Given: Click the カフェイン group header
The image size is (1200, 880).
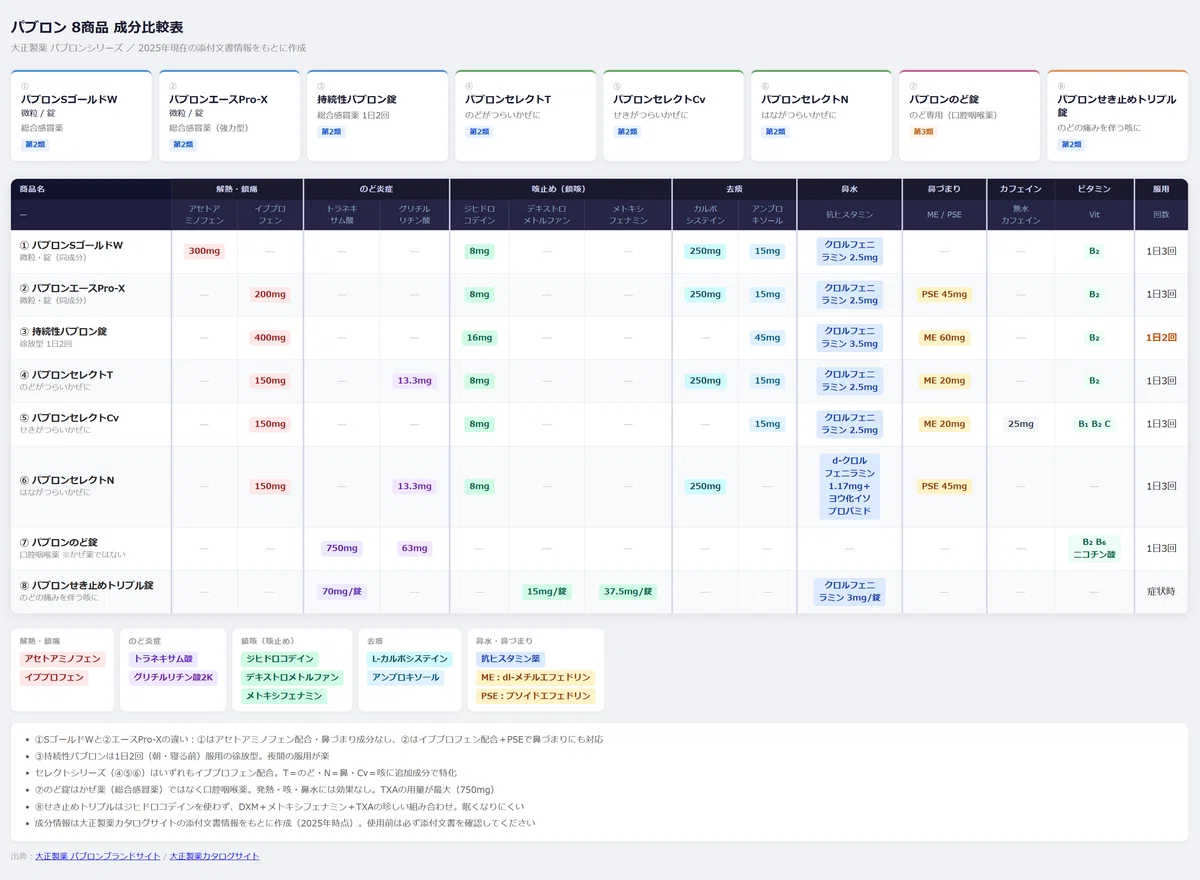Looking at the screenshot, I should (x=1020, y=189).
